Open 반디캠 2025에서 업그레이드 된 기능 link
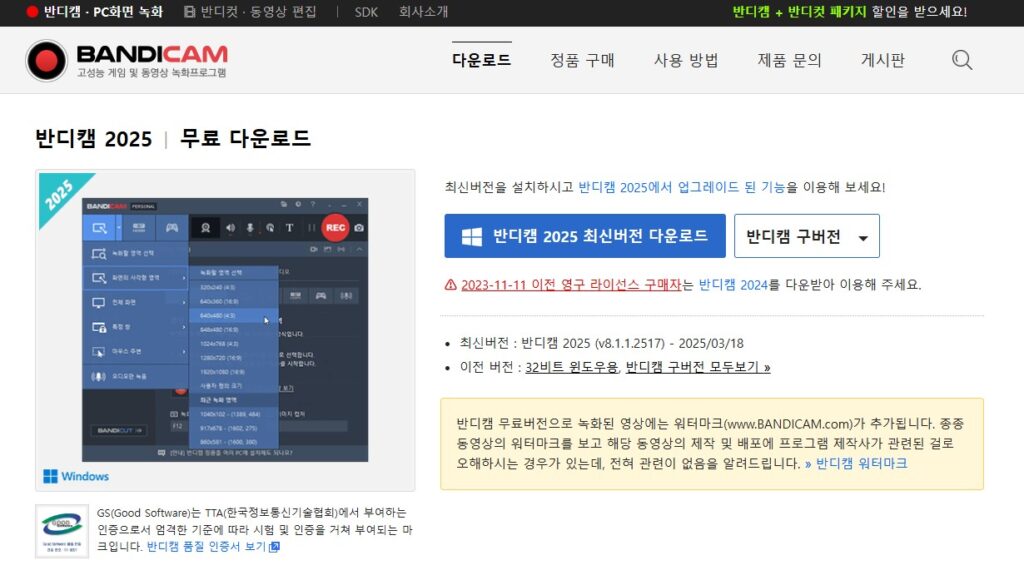 [x=681, y=187]
